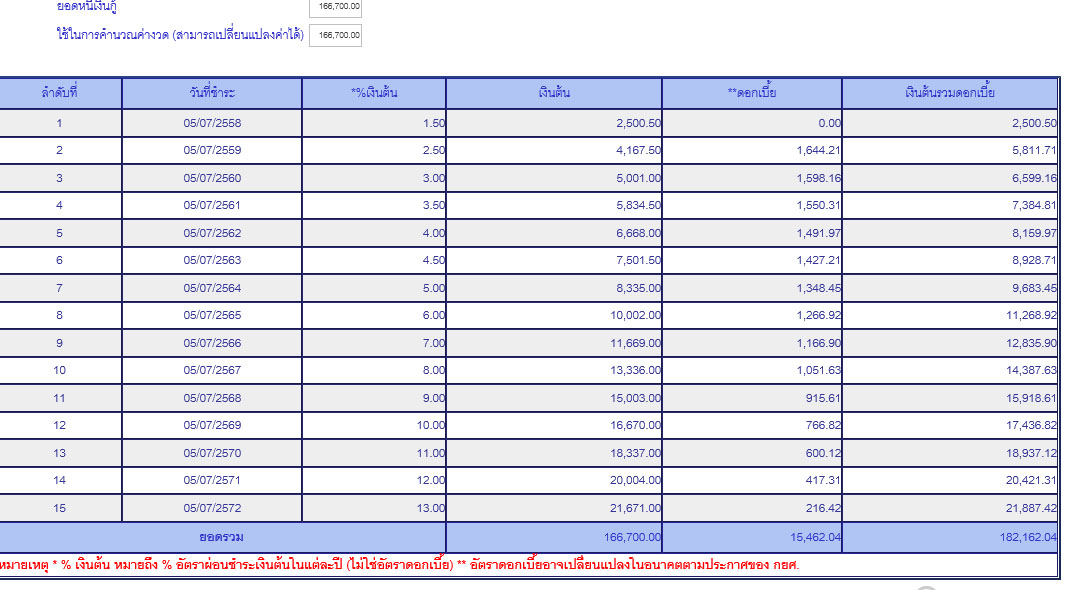The height and width of the screenshot is (590, 1090).
Task: Click interest value 1,644.21
Action: click(818, 150)
